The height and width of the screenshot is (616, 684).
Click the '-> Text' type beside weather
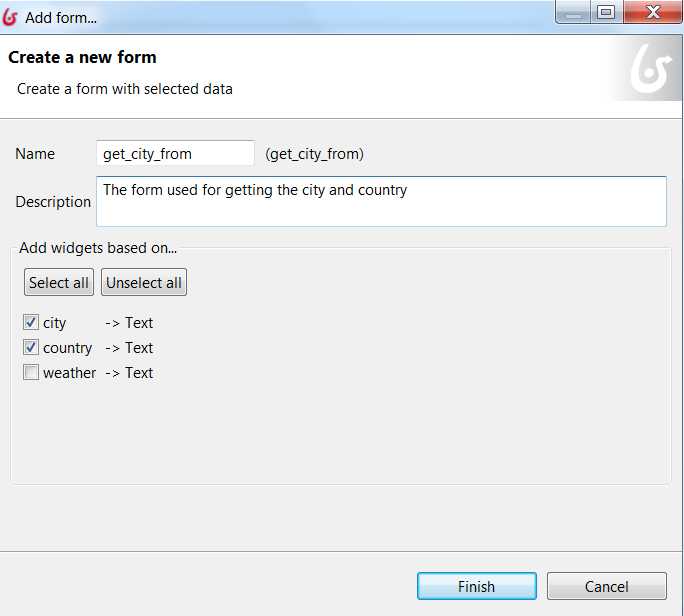tap(129, 373)
